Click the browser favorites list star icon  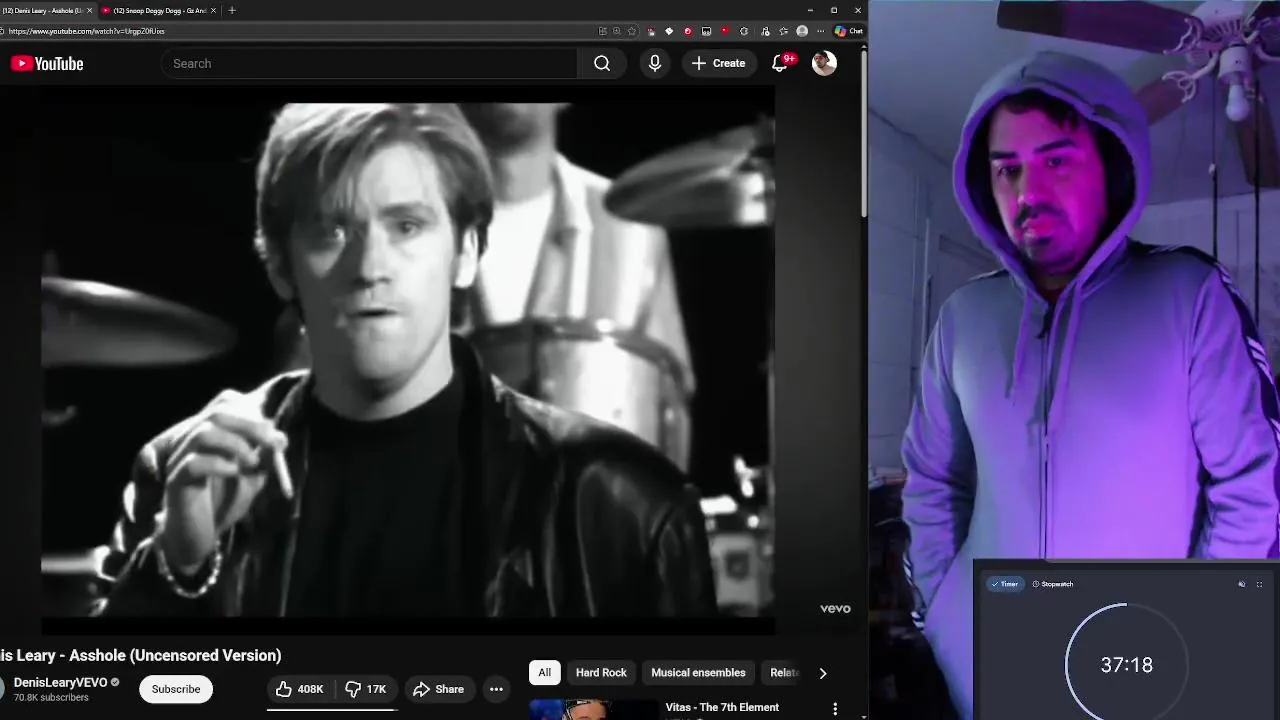point(784,31)
